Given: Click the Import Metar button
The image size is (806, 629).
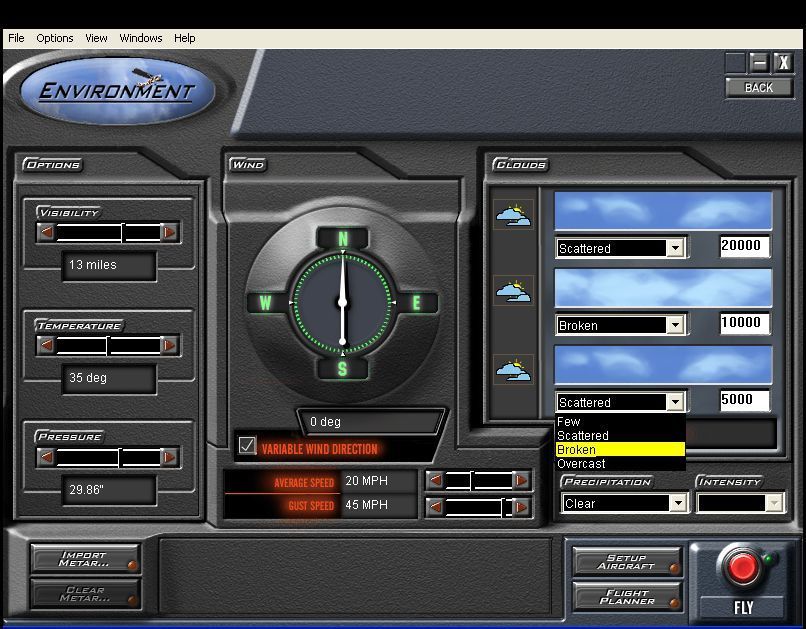Looking at the screenshot, I should [x=84, y=559].
